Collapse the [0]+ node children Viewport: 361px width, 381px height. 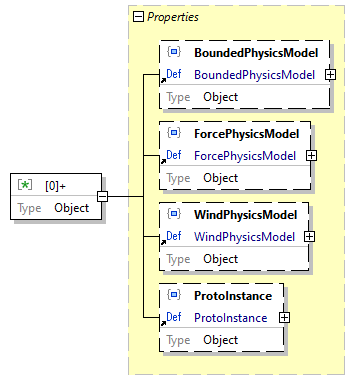click(x=102, y=196)
